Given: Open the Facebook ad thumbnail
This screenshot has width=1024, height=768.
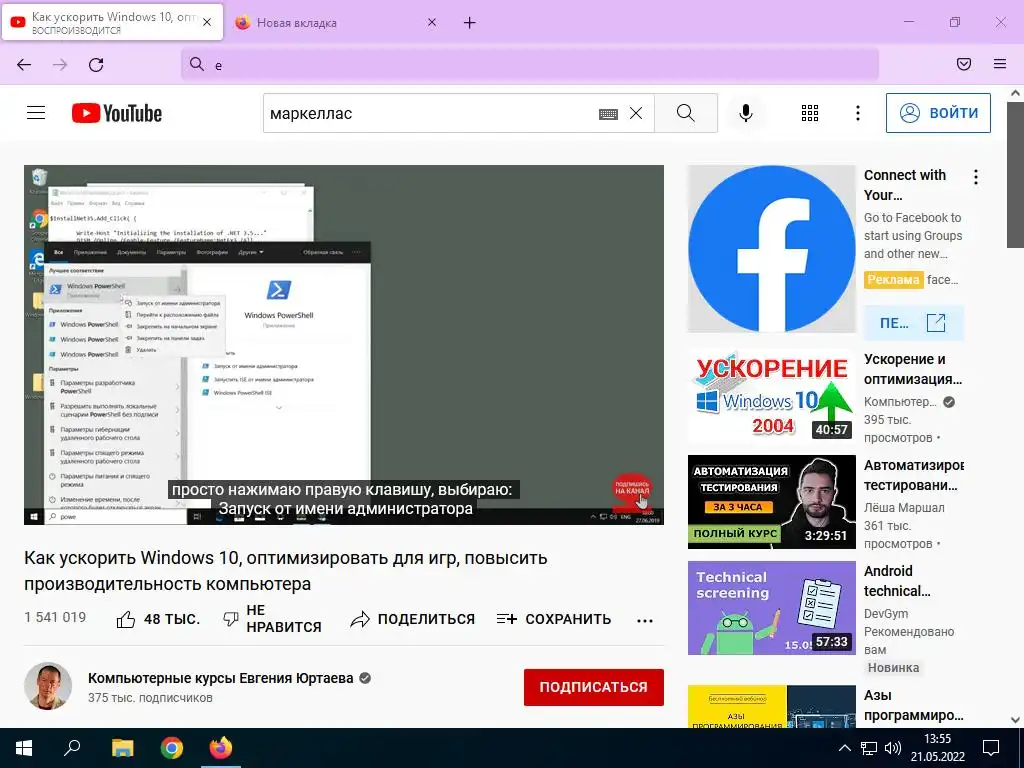Looking at the screenshot, I should pyautogui.click(x=771, y=249).
